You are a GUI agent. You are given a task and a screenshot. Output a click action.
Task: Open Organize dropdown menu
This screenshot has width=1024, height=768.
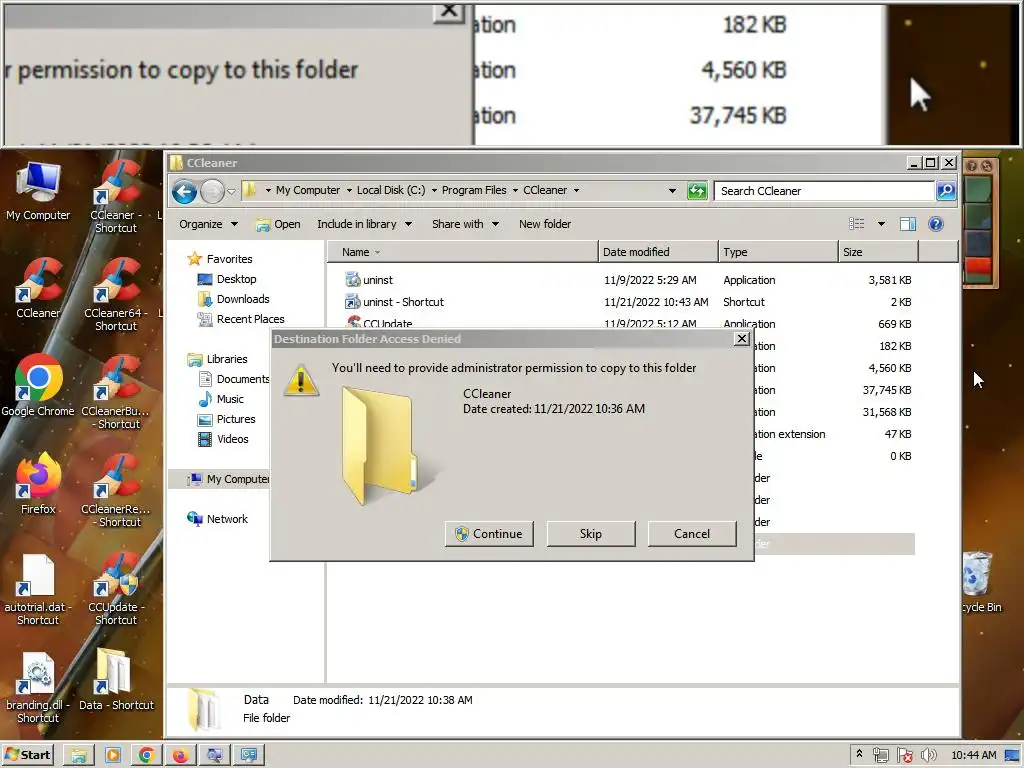(208, 224)
